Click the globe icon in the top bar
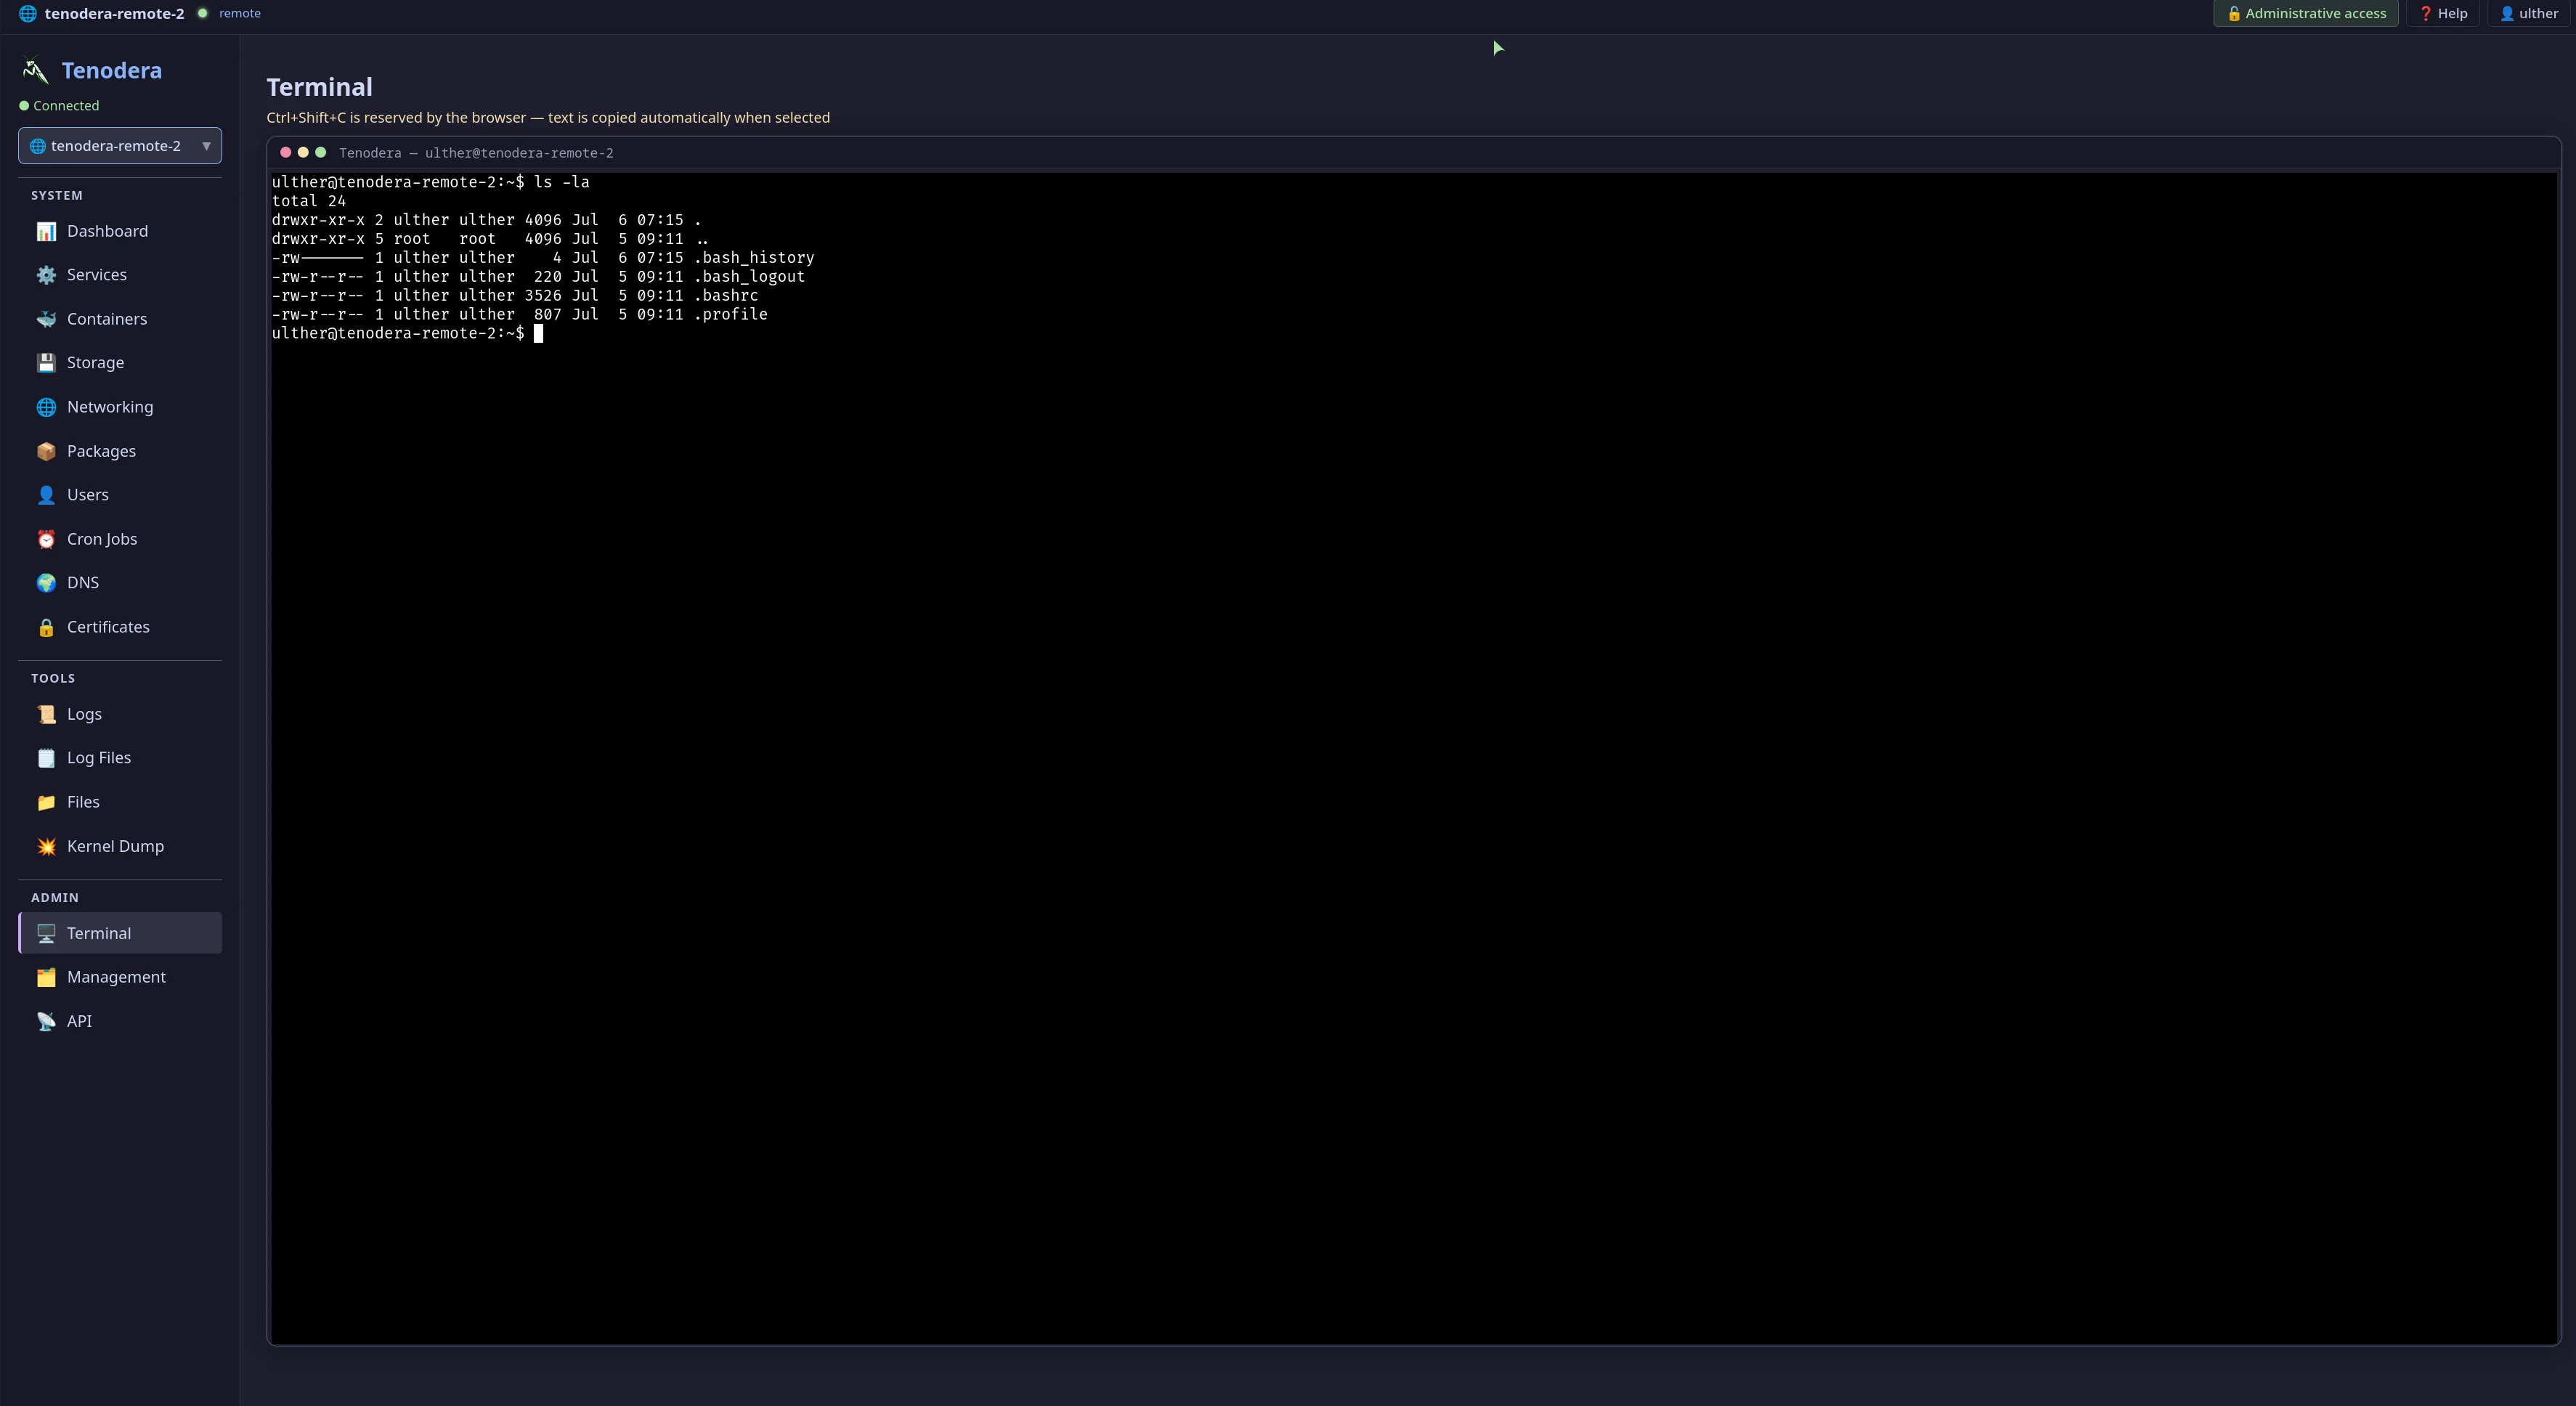2576x1406 pixels. 28,13
